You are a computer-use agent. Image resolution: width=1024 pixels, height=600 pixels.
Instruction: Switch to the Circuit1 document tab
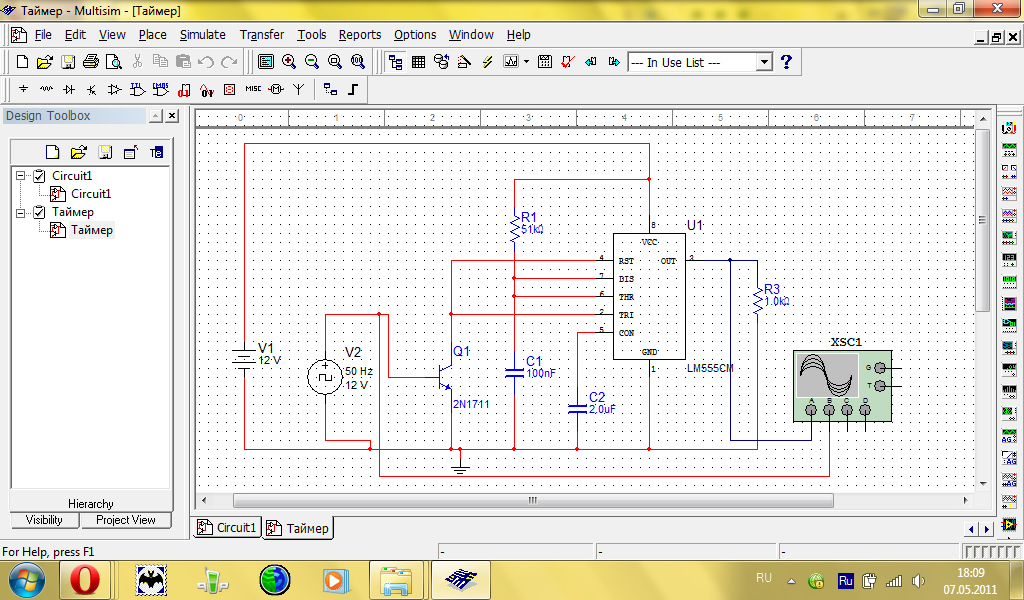point(228,528)
